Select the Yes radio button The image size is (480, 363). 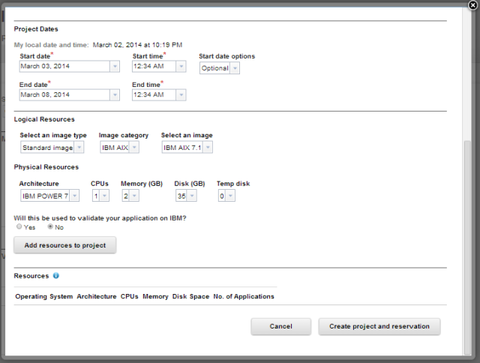19,227
